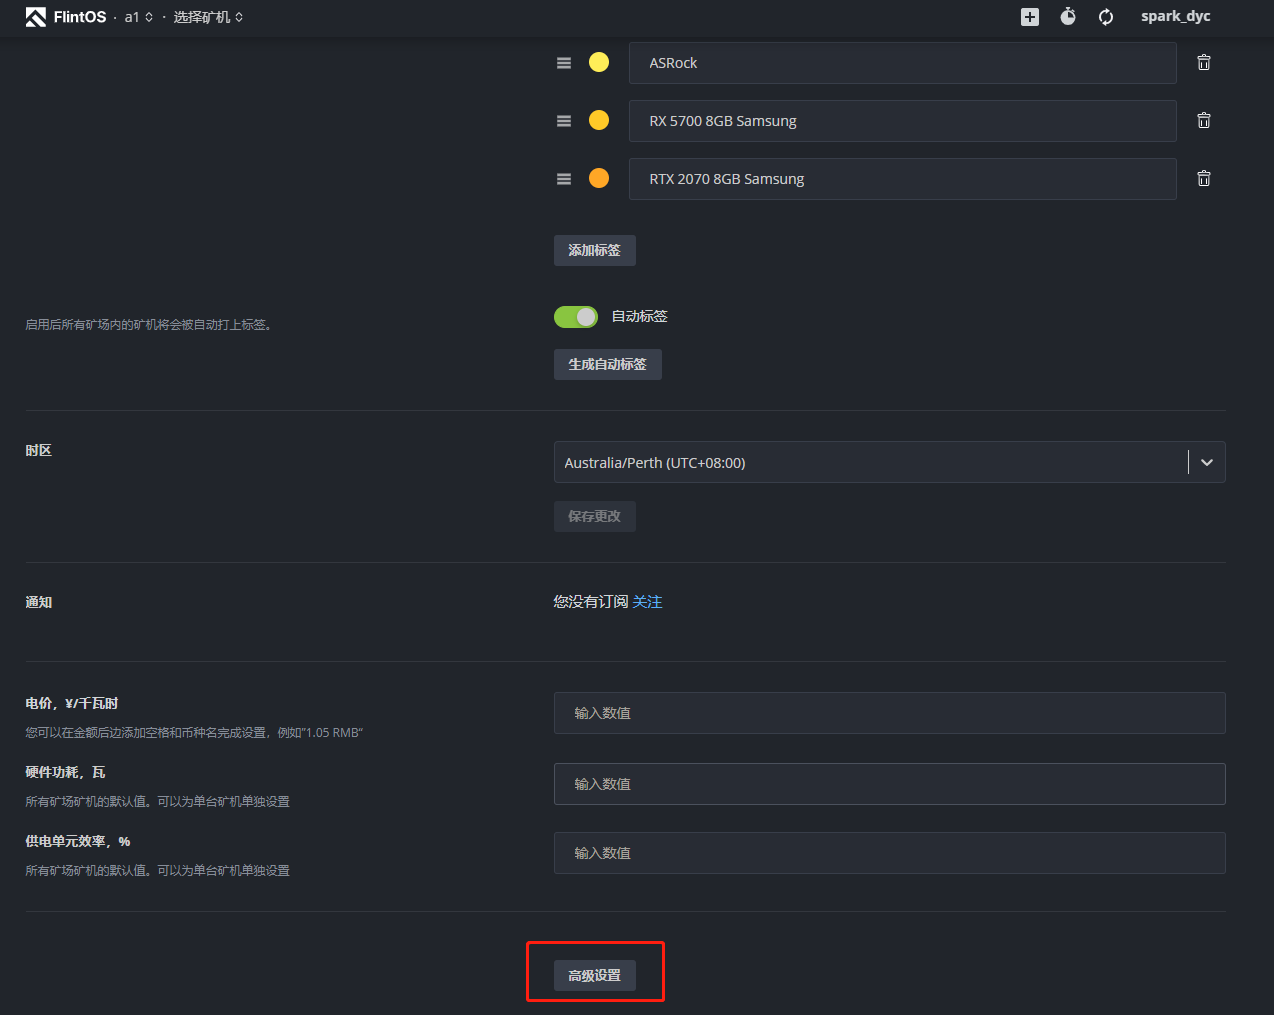
Task: Click the FlintOS logo icon
Action: pyautogui.click(x=36, y=17)
